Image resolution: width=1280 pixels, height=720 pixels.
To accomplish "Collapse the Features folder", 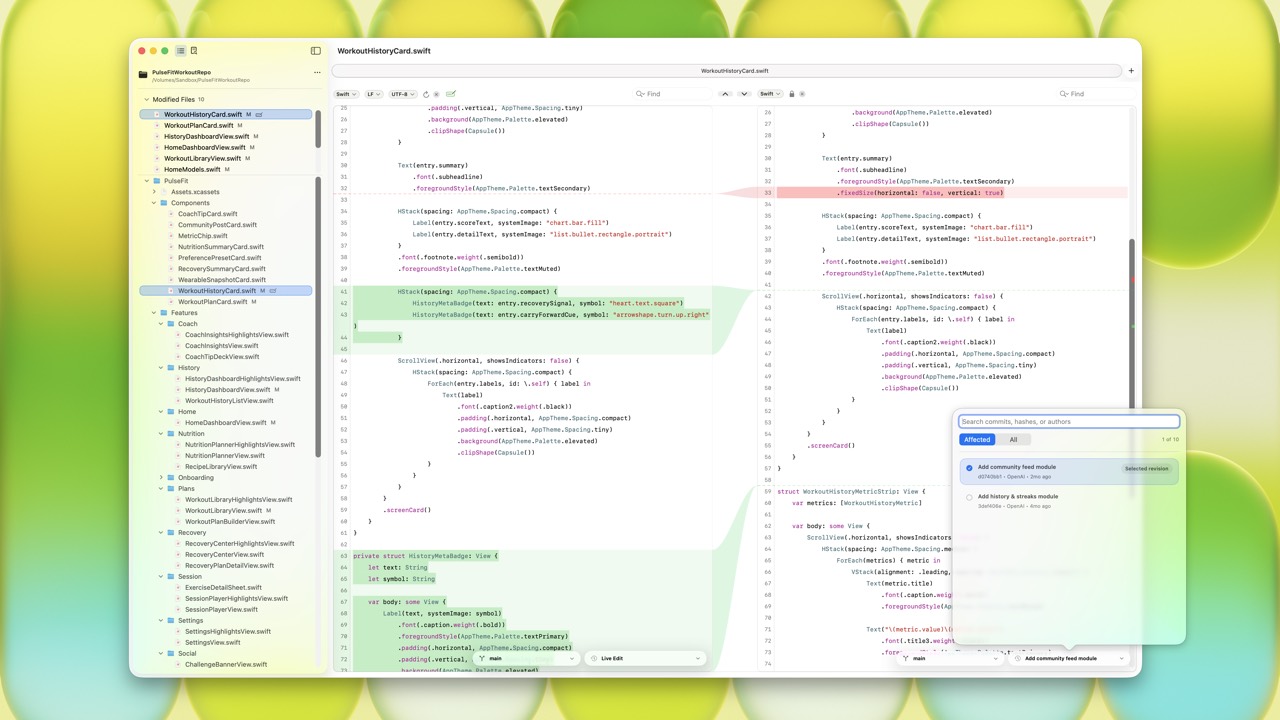I will tap(154, 313).
